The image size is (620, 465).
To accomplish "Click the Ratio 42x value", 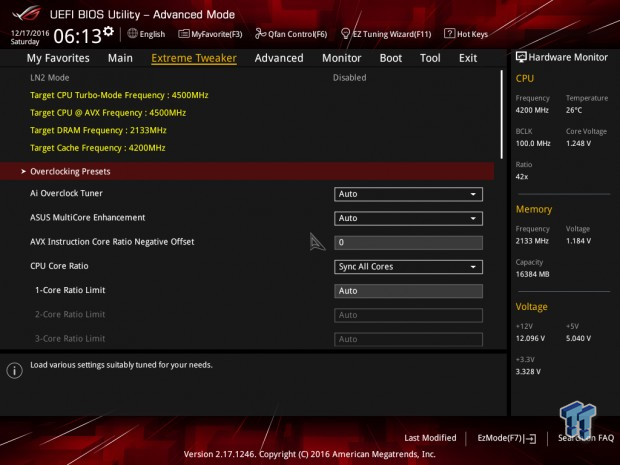I will (522, 177).
